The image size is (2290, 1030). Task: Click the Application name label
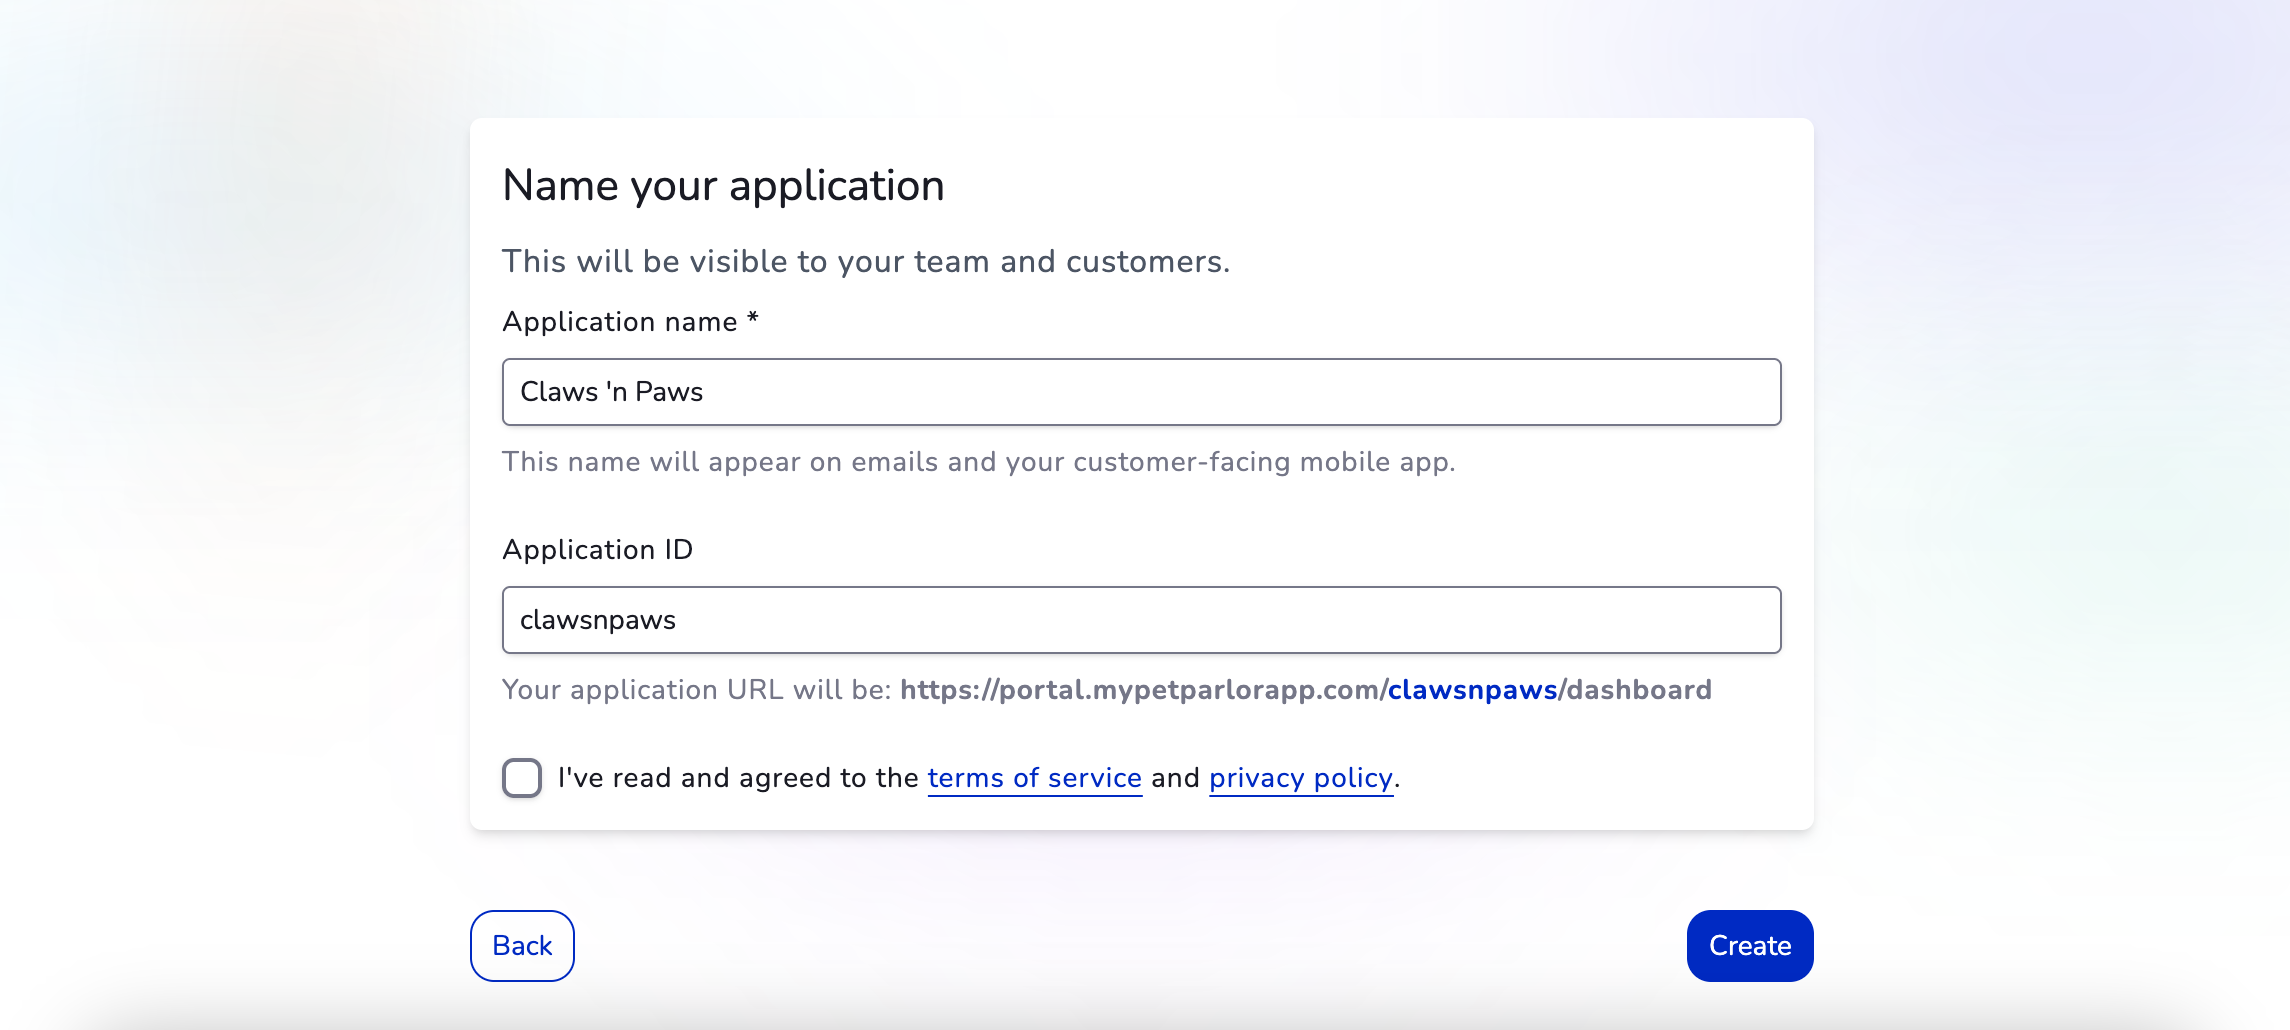pos(630,321)
